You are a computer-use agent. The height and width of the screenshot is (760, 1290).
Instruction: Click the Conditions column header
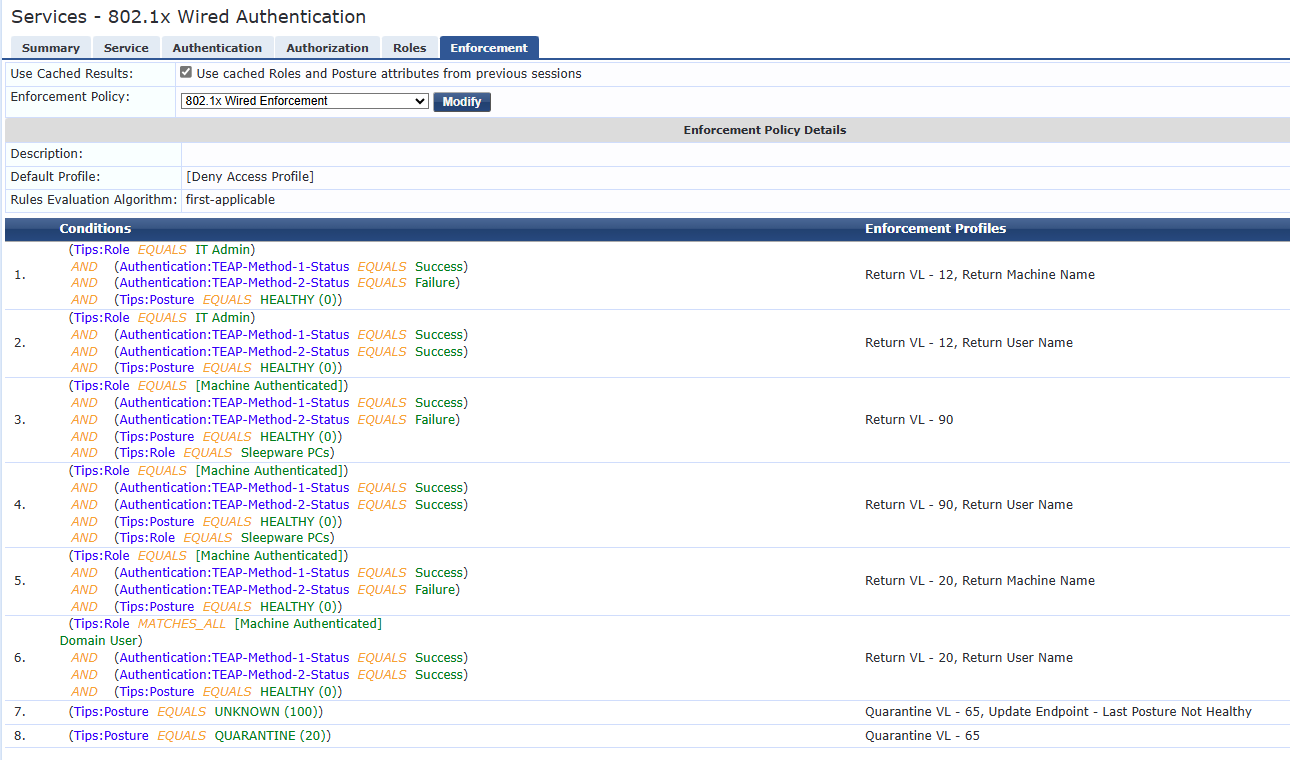click(x=95, y=229)
